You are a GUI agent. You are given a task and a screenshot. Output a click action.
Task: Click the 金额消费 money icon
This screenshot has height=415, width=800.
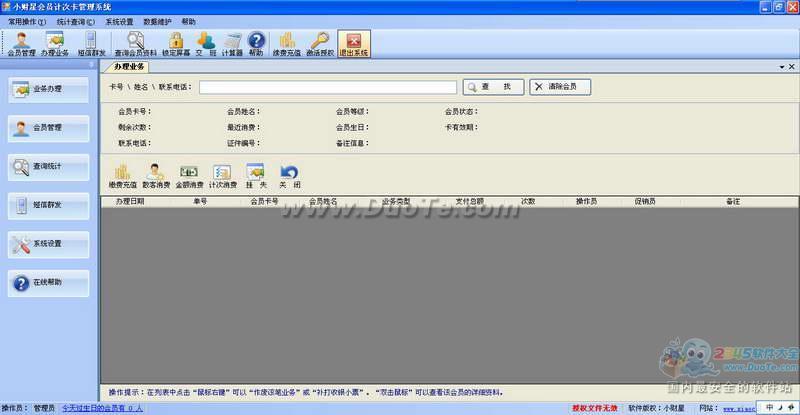tap(189, 176)
